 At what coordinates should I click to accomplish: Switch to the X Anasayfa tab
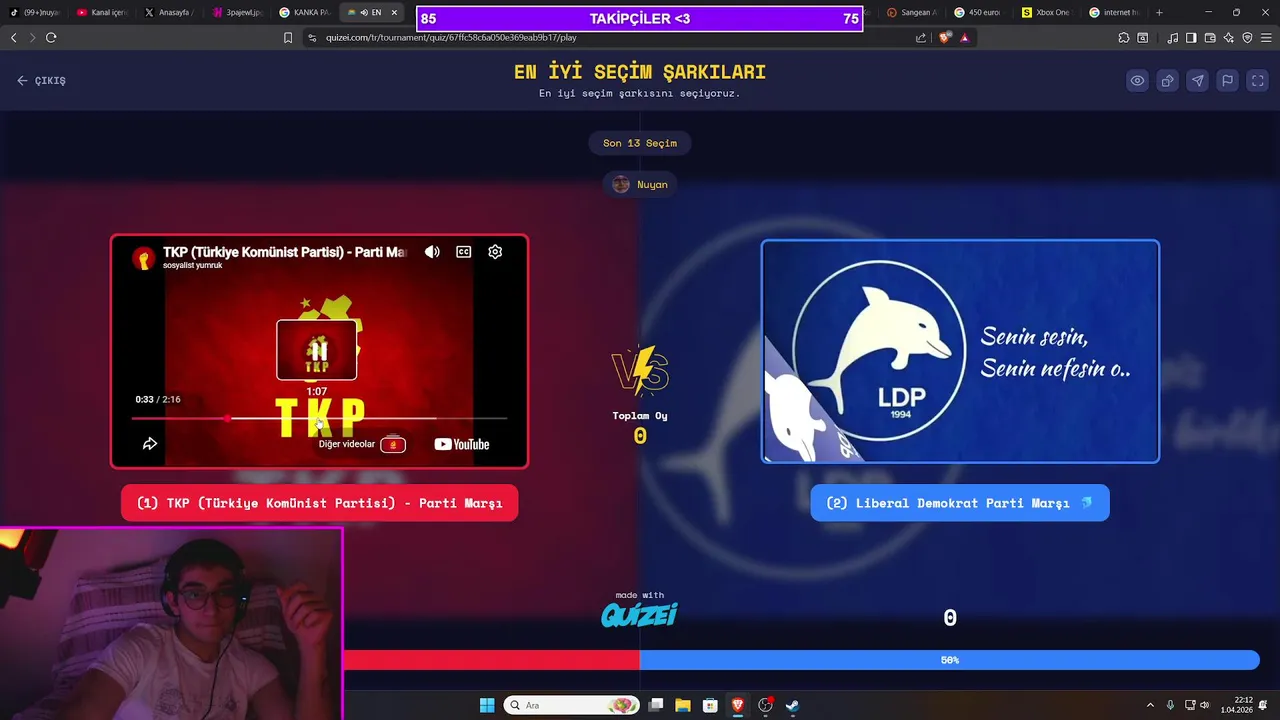pos(168,12)
